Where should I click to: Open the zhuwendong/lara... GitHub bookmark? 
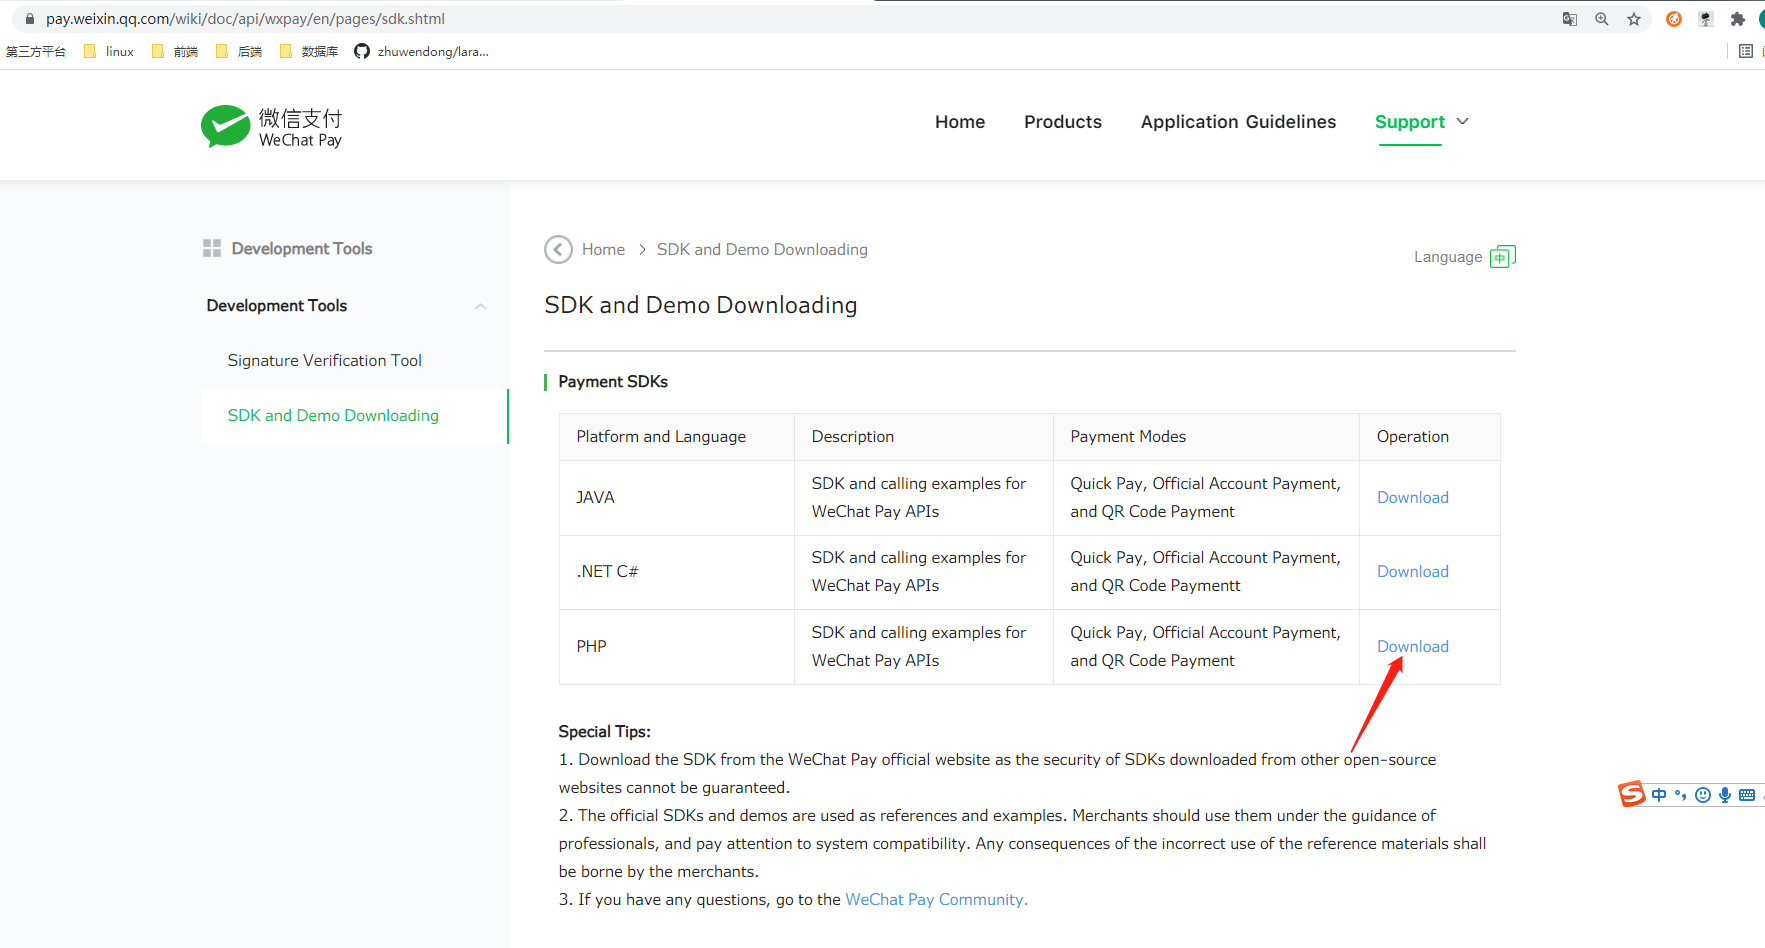(421, 51)
